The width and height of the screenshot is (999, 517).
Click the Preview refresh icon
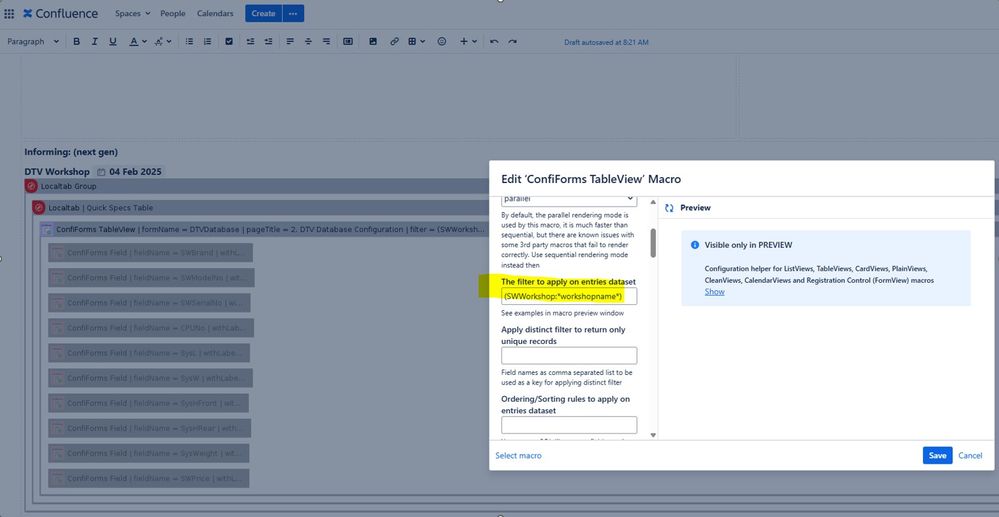669,208
